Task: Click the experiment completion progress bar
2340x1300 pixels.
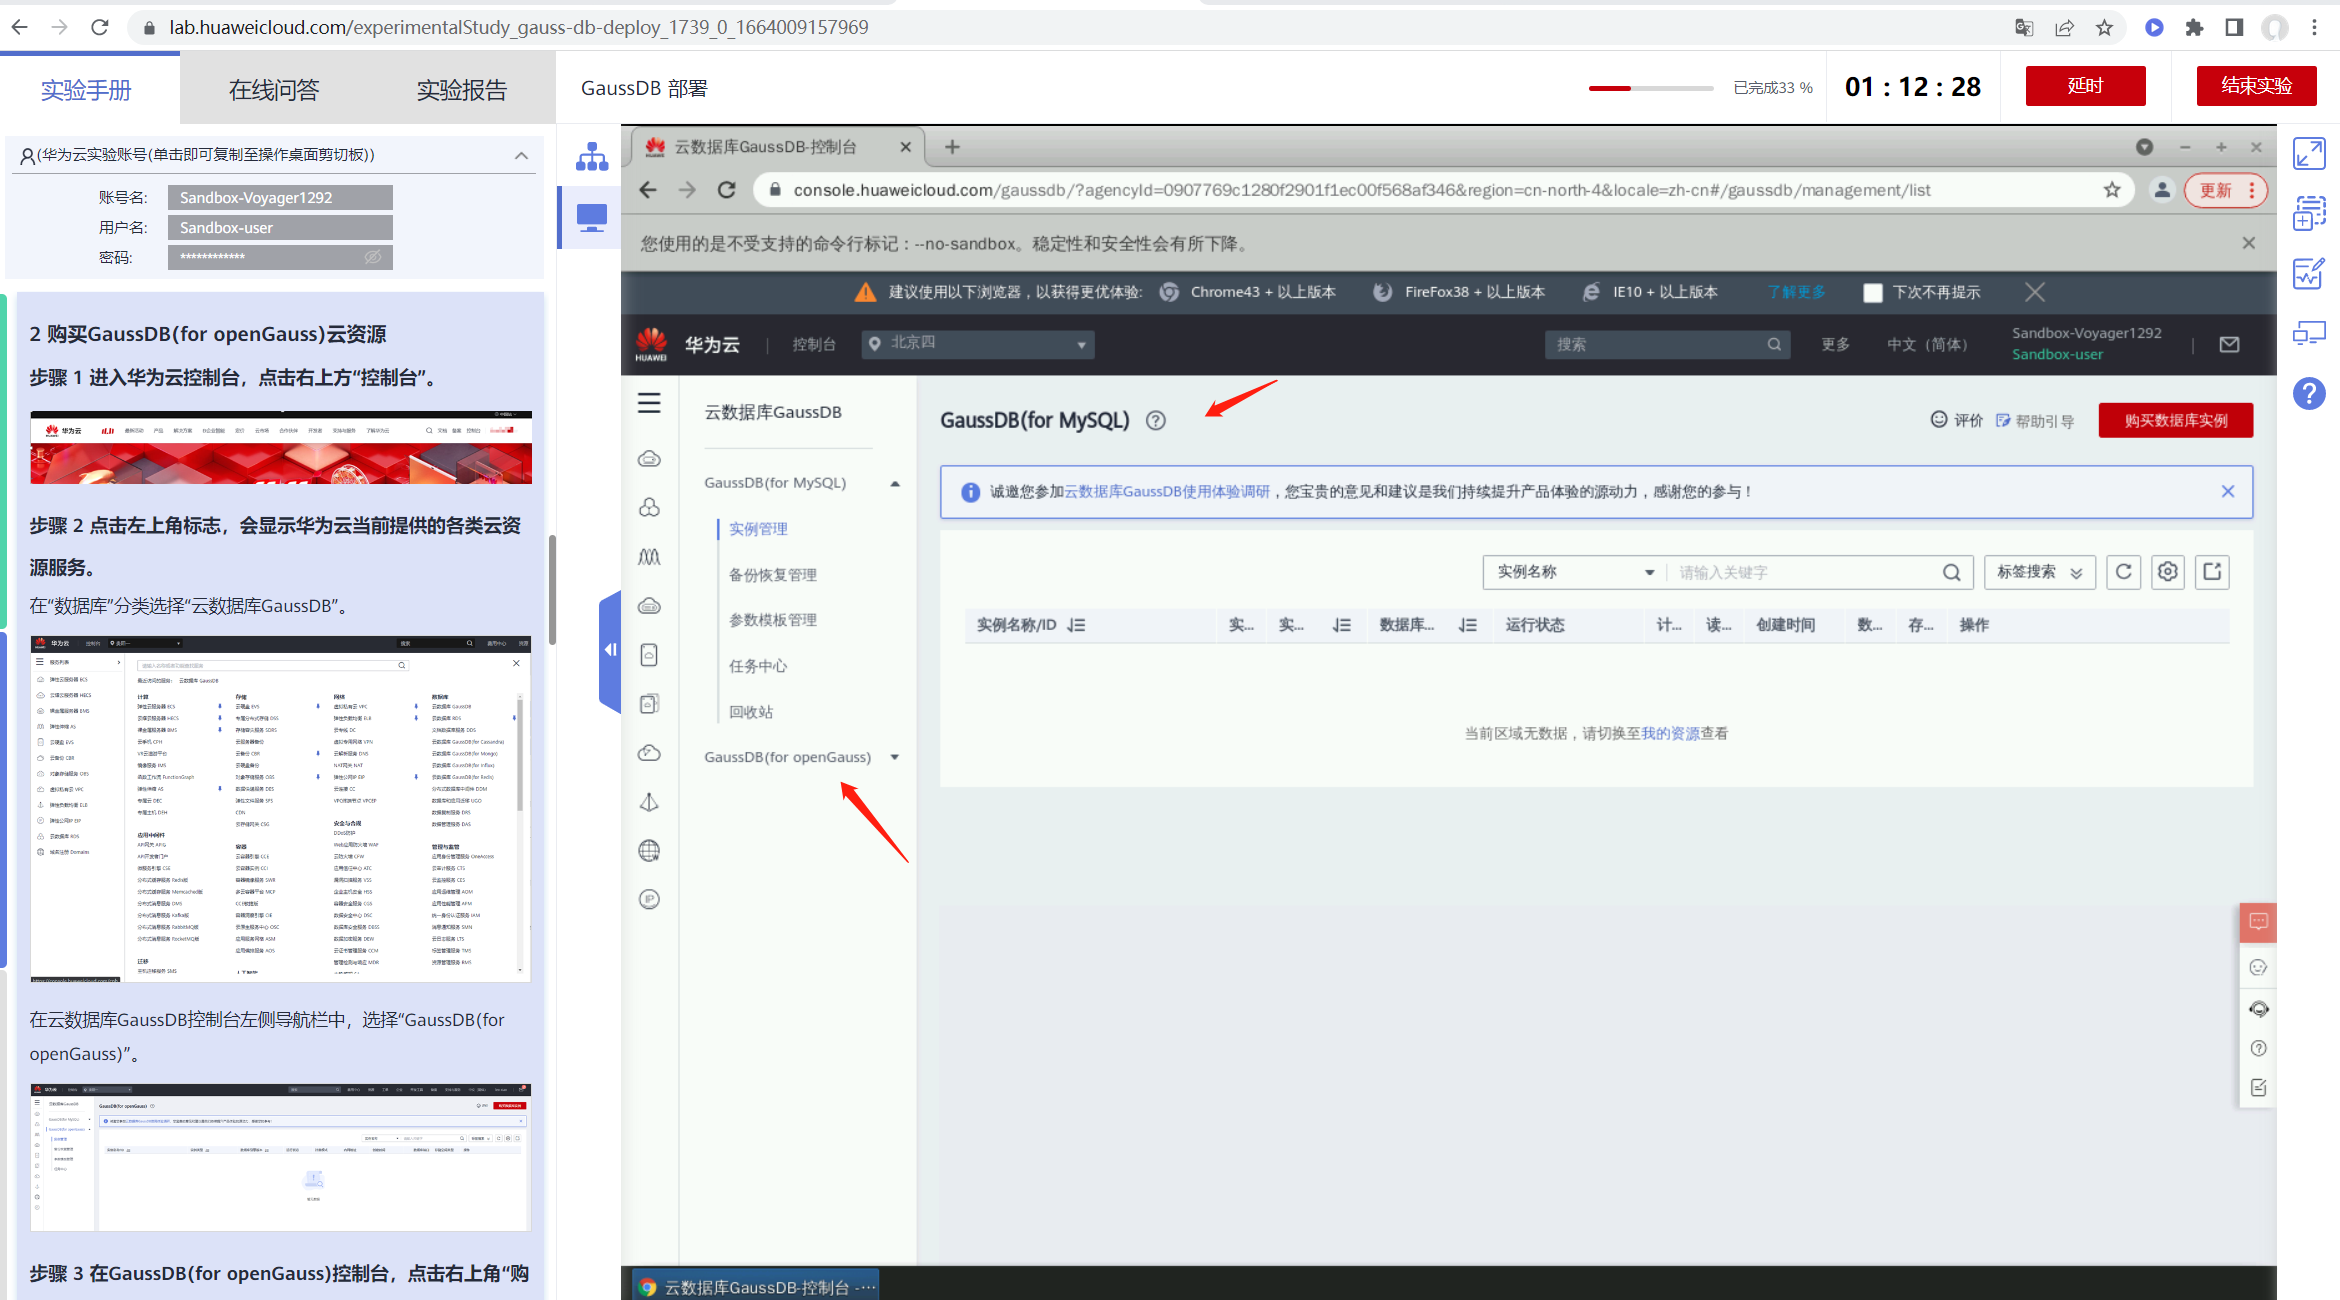Action: (1650, 88)
